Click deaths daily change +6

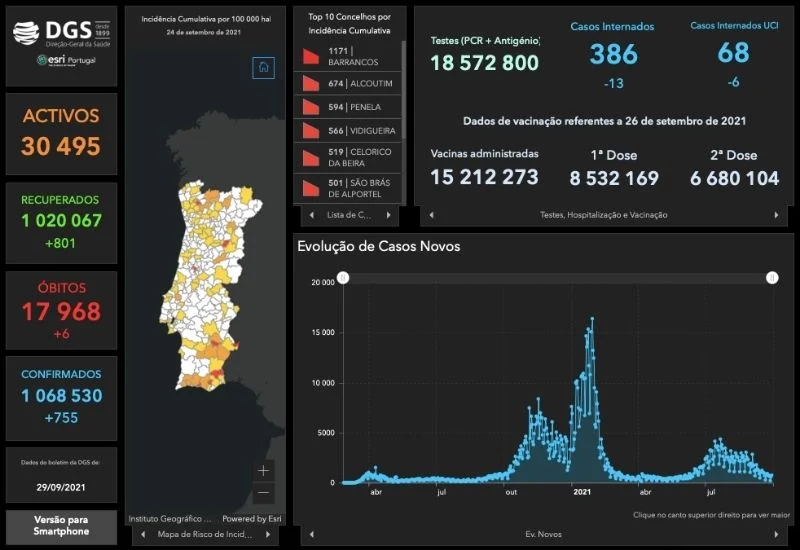point(61,334)
